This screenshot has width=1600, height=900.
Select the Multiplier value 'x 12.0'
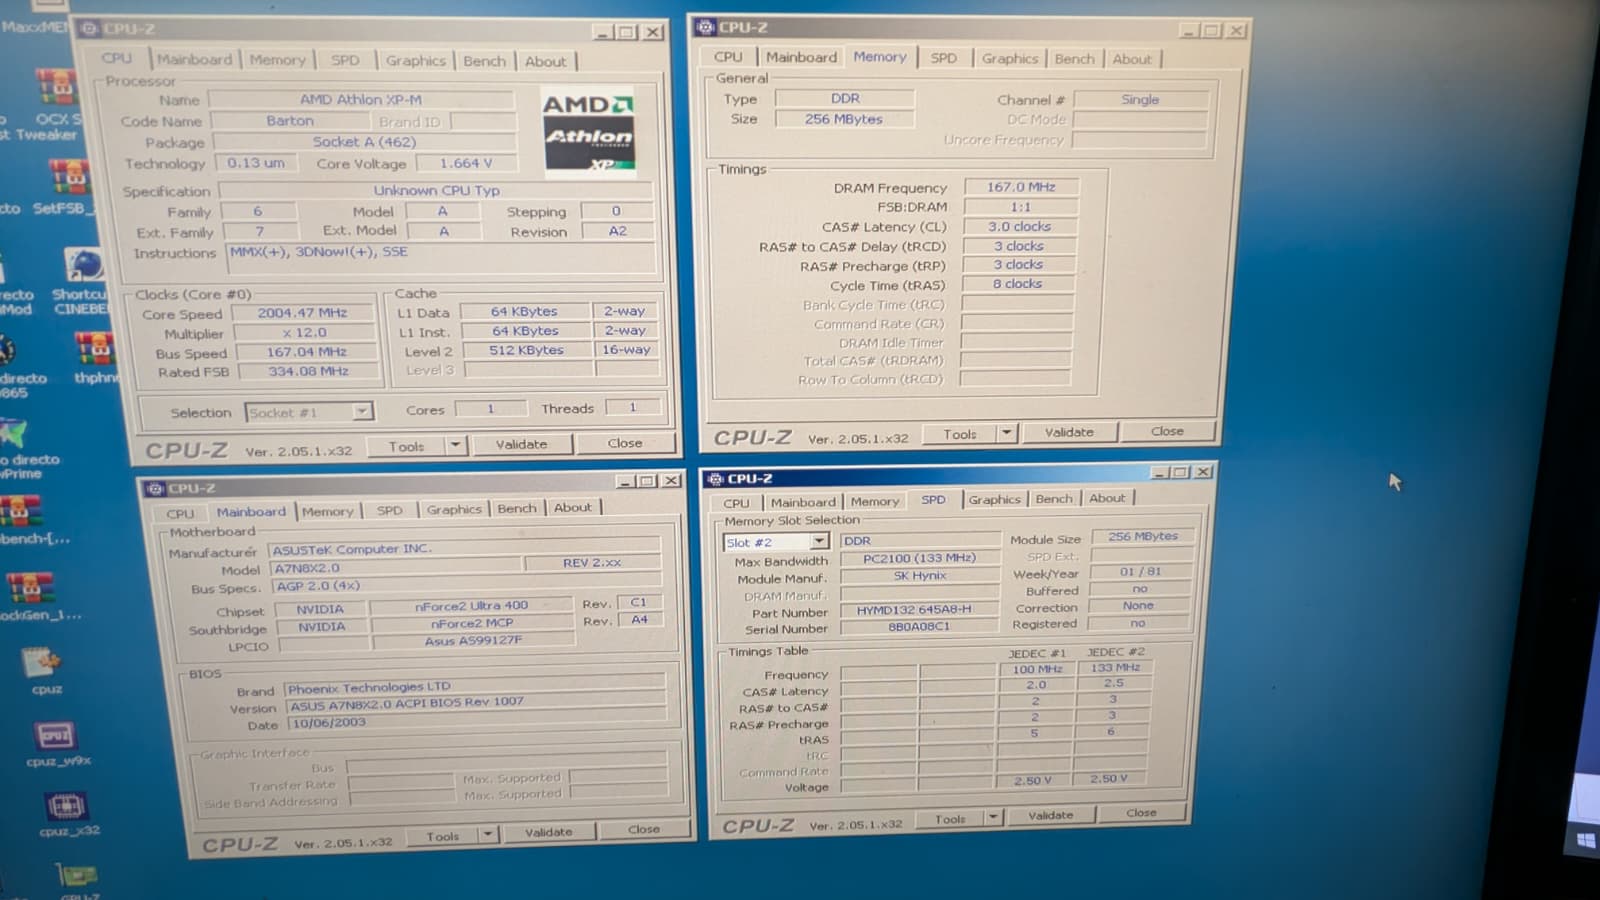tap(304, 333)
